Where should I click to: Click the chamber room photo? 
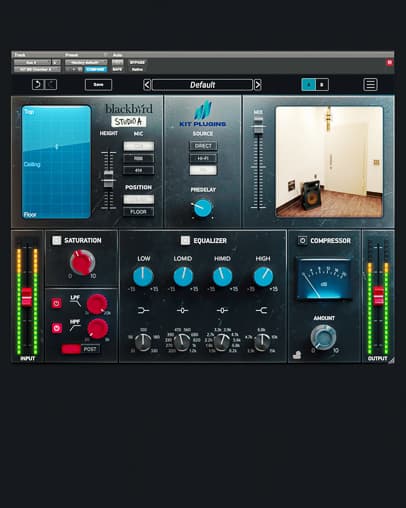(x=329, y=162)
